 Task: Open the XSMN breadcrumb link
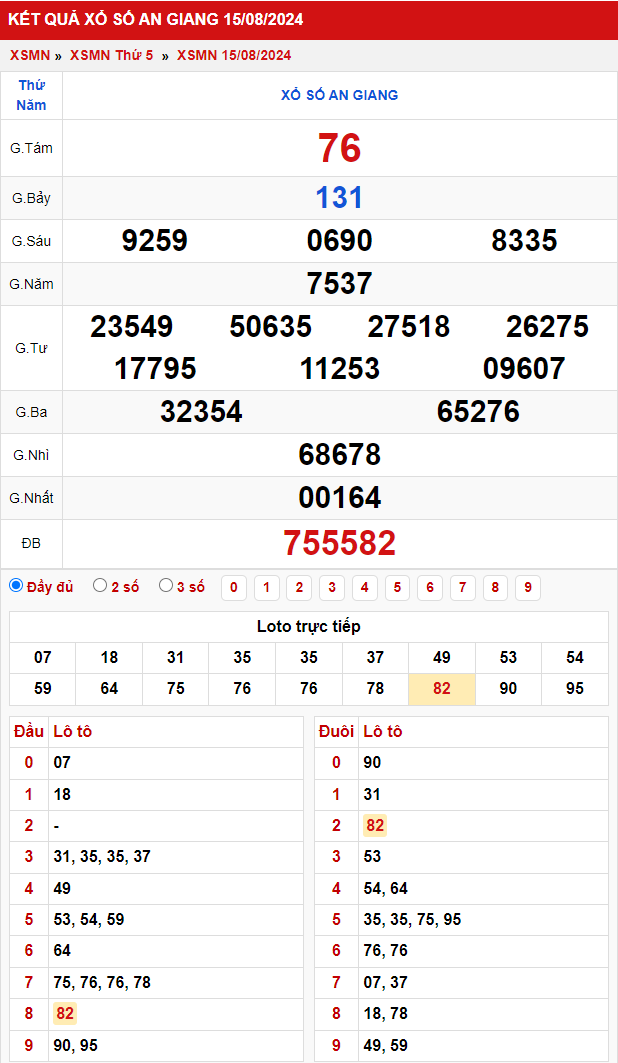coord(30,55)
